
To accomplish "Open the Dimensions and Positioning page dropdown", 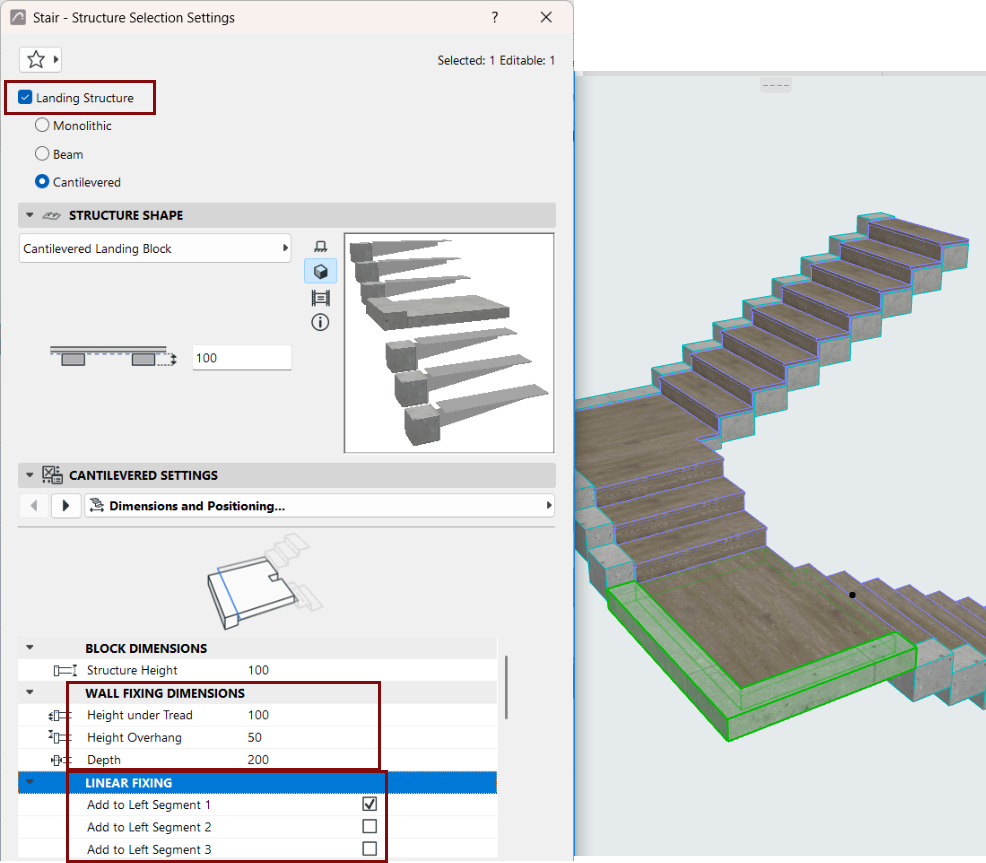I will 319,506.
